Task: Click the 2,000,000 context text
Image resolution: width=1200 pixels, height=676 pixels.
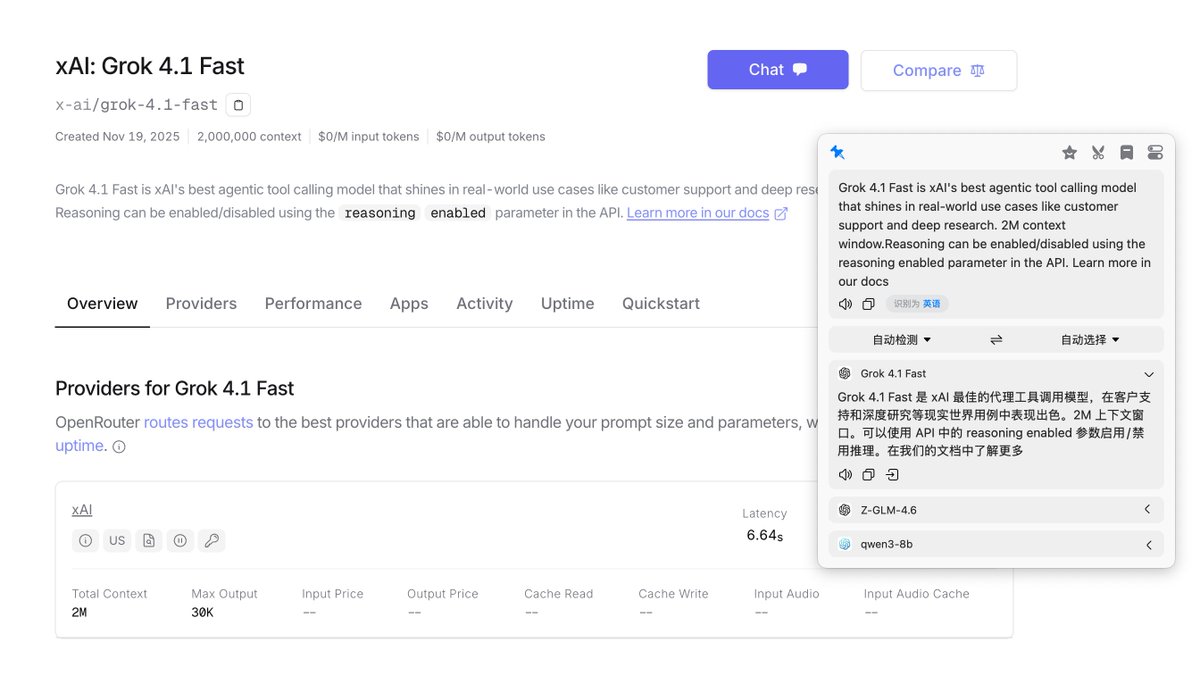Action: tap(249, 137)
